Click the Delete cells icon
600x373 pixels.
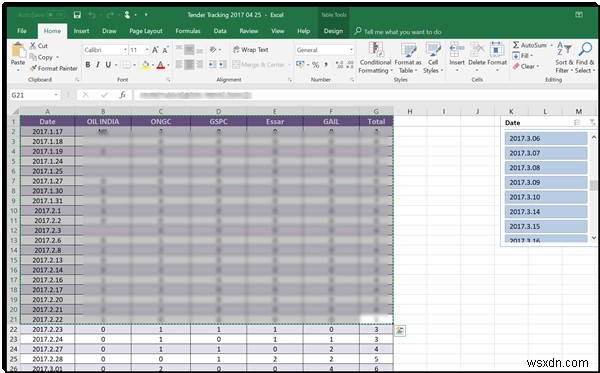[x=477, y=49]
